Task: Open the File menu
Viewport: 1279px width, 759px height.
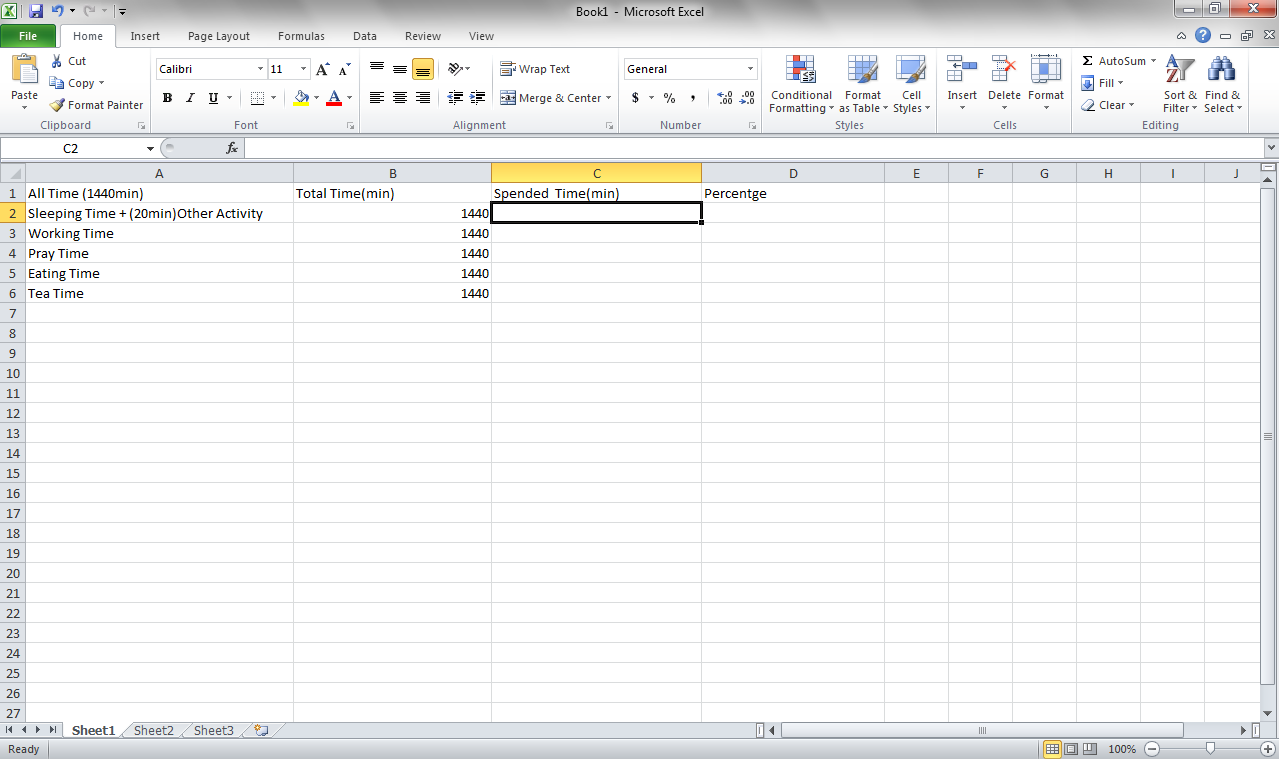Action: click(x=28, y=35)
